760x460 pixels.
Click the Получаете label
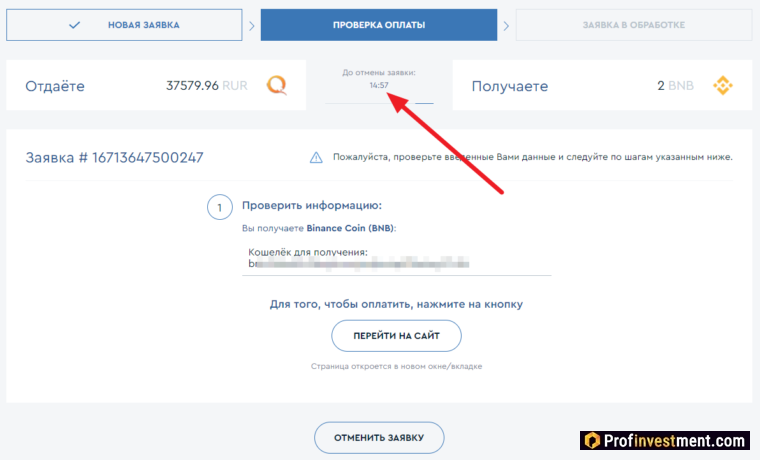510,86
